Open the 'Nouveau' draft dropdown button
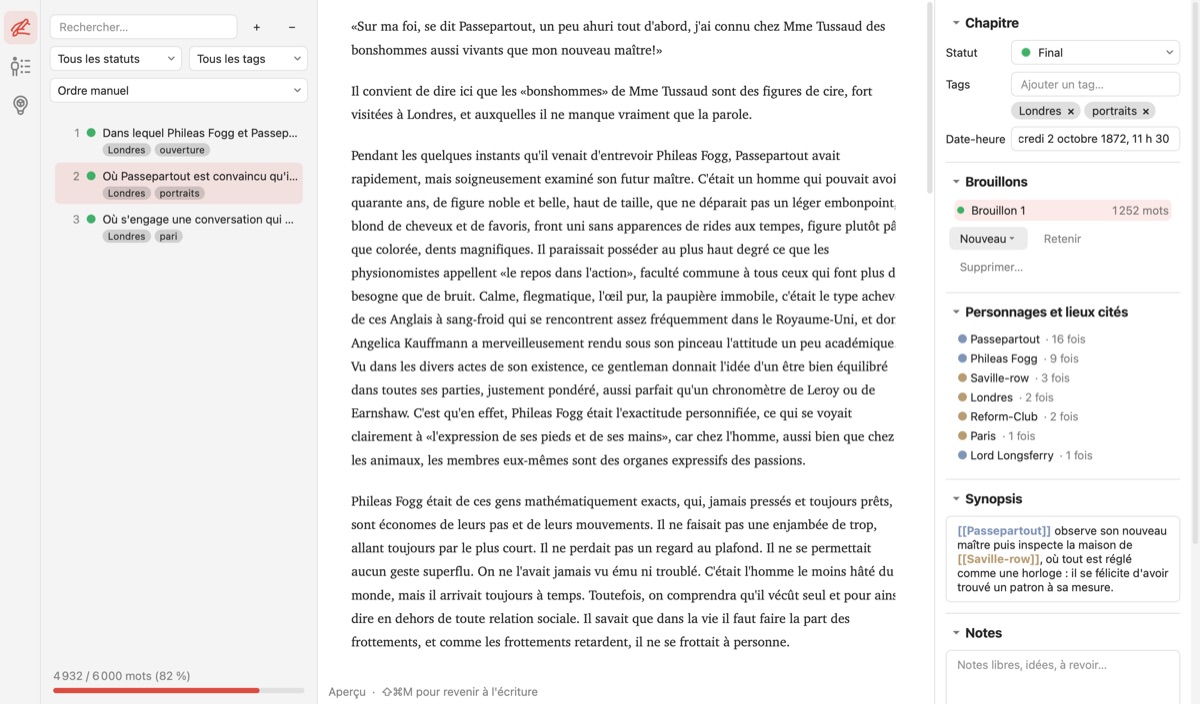Image resolution: width=1200 pixels, height=704 pixels. click(988, 239)
